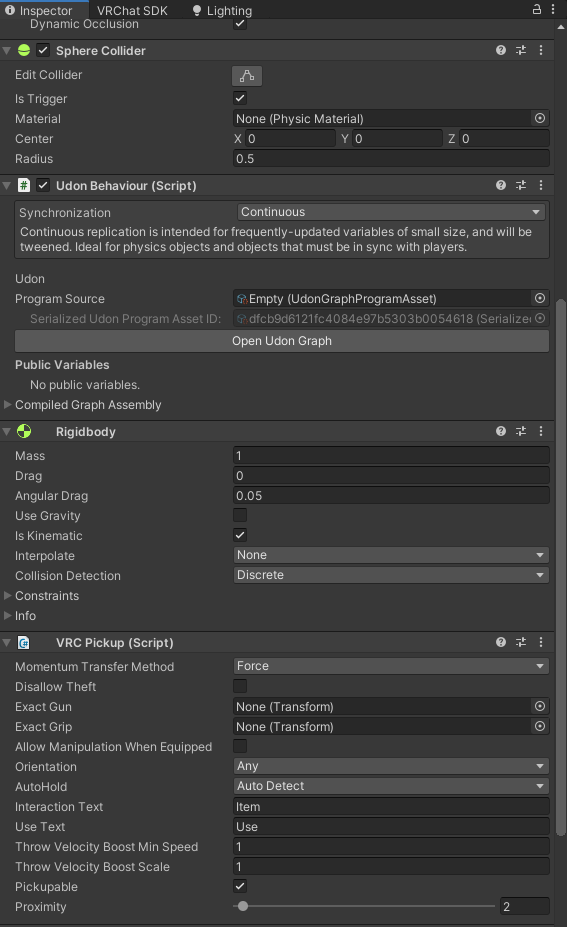This screenshot has height=927, width=567.
Task: Click the Use Text field
Action: [x=391, y=826]
